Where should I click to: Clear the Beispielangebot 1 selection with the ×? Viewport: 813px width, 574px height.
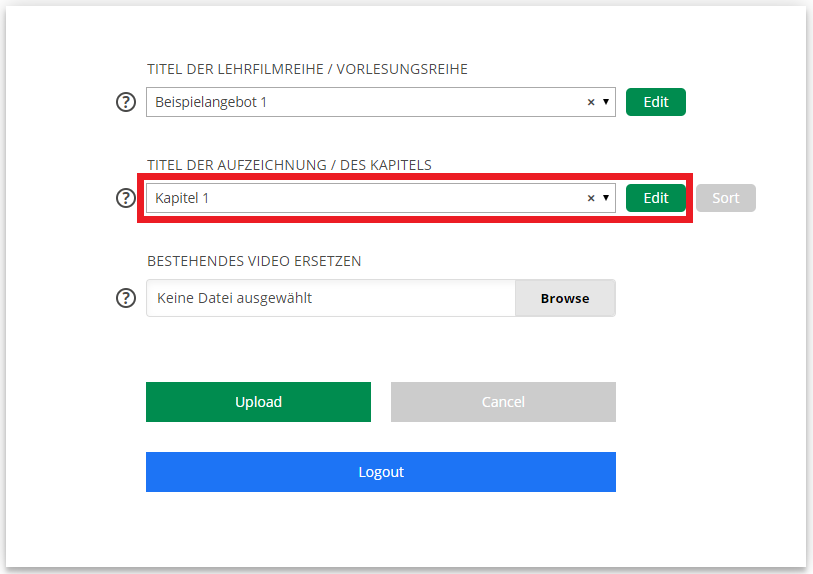tap(590, 102)
